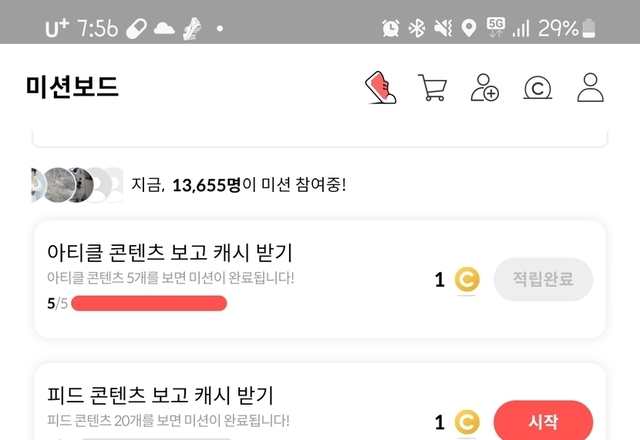
Task: Tap the location icon in status bar
Action: click(469, 28)
